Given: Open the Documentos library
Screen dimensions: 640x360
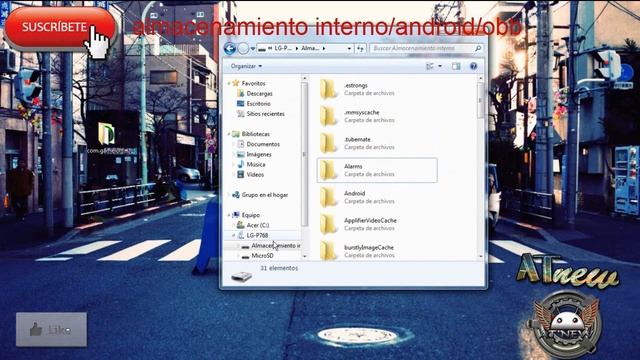Looking at the screenshot, I should (263, 144).
